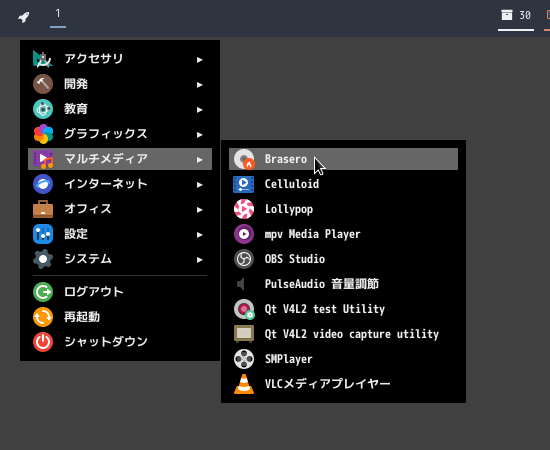Click the green ログアウト icon
This screenshot has width=550, height=450.
(43, 292)
